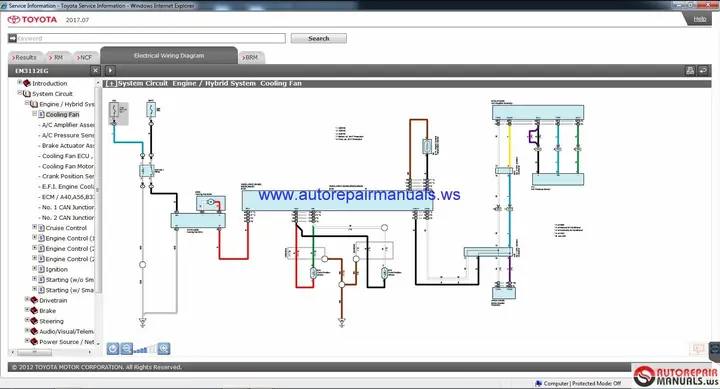Select the Electrical Wiring Diagram tab
The image size is (720, 389).
[169, 56]
